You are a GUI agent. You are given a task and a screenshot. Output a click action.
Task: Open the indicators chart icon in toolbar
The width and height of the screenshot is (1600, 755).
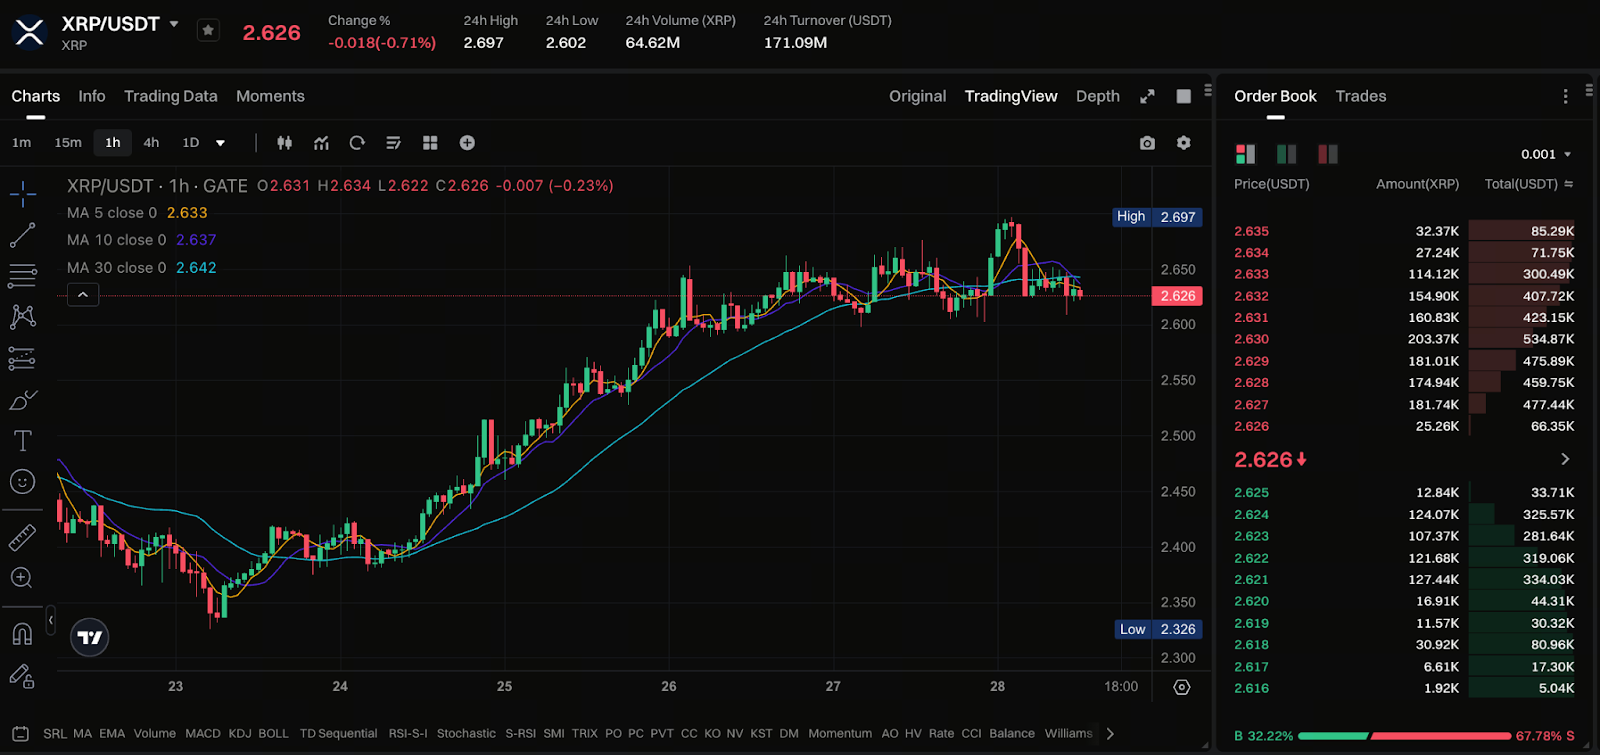[x=321, y=143]
